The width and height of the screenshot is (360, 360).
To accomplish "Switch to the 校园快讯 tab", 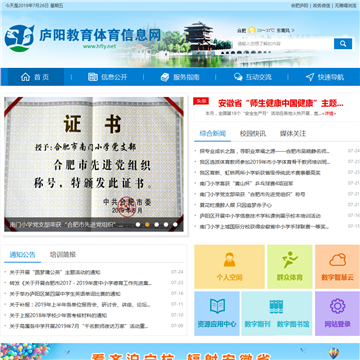I will pyautogui.click(x=253, y=134).
